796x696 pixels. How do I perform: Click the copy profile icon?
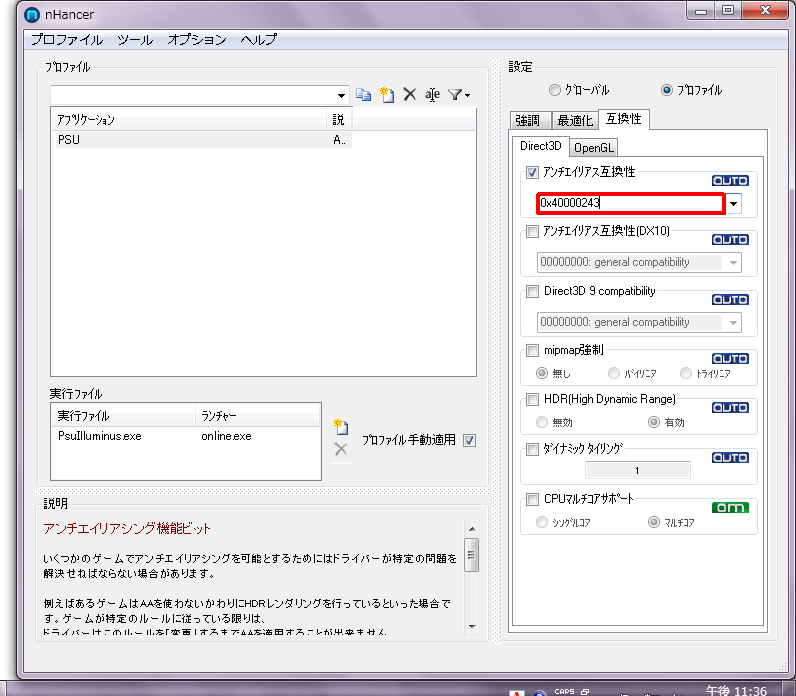click(363, 94)
